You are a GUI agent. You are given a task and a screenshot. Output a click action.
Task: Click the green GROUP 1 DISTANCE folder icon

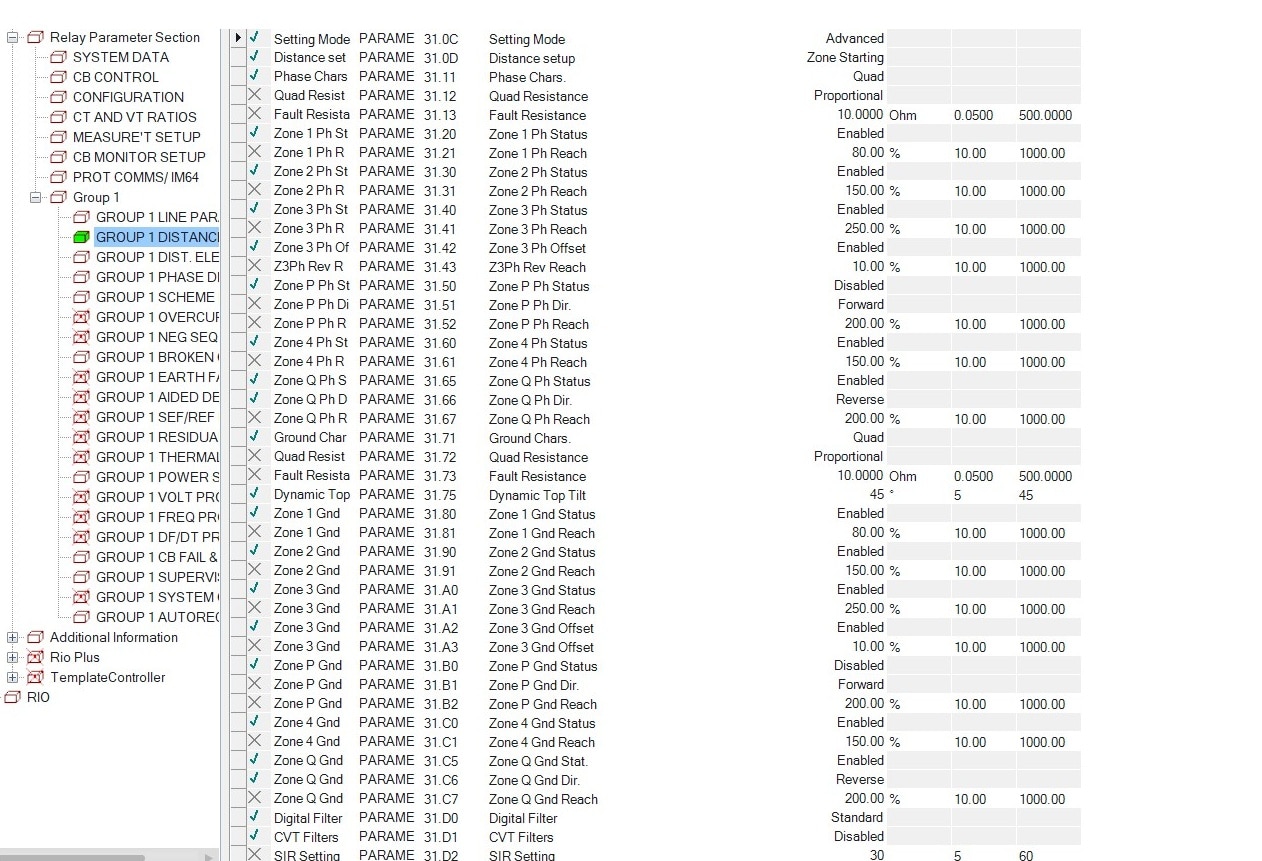pyautogui.click(x=81, y=237)
